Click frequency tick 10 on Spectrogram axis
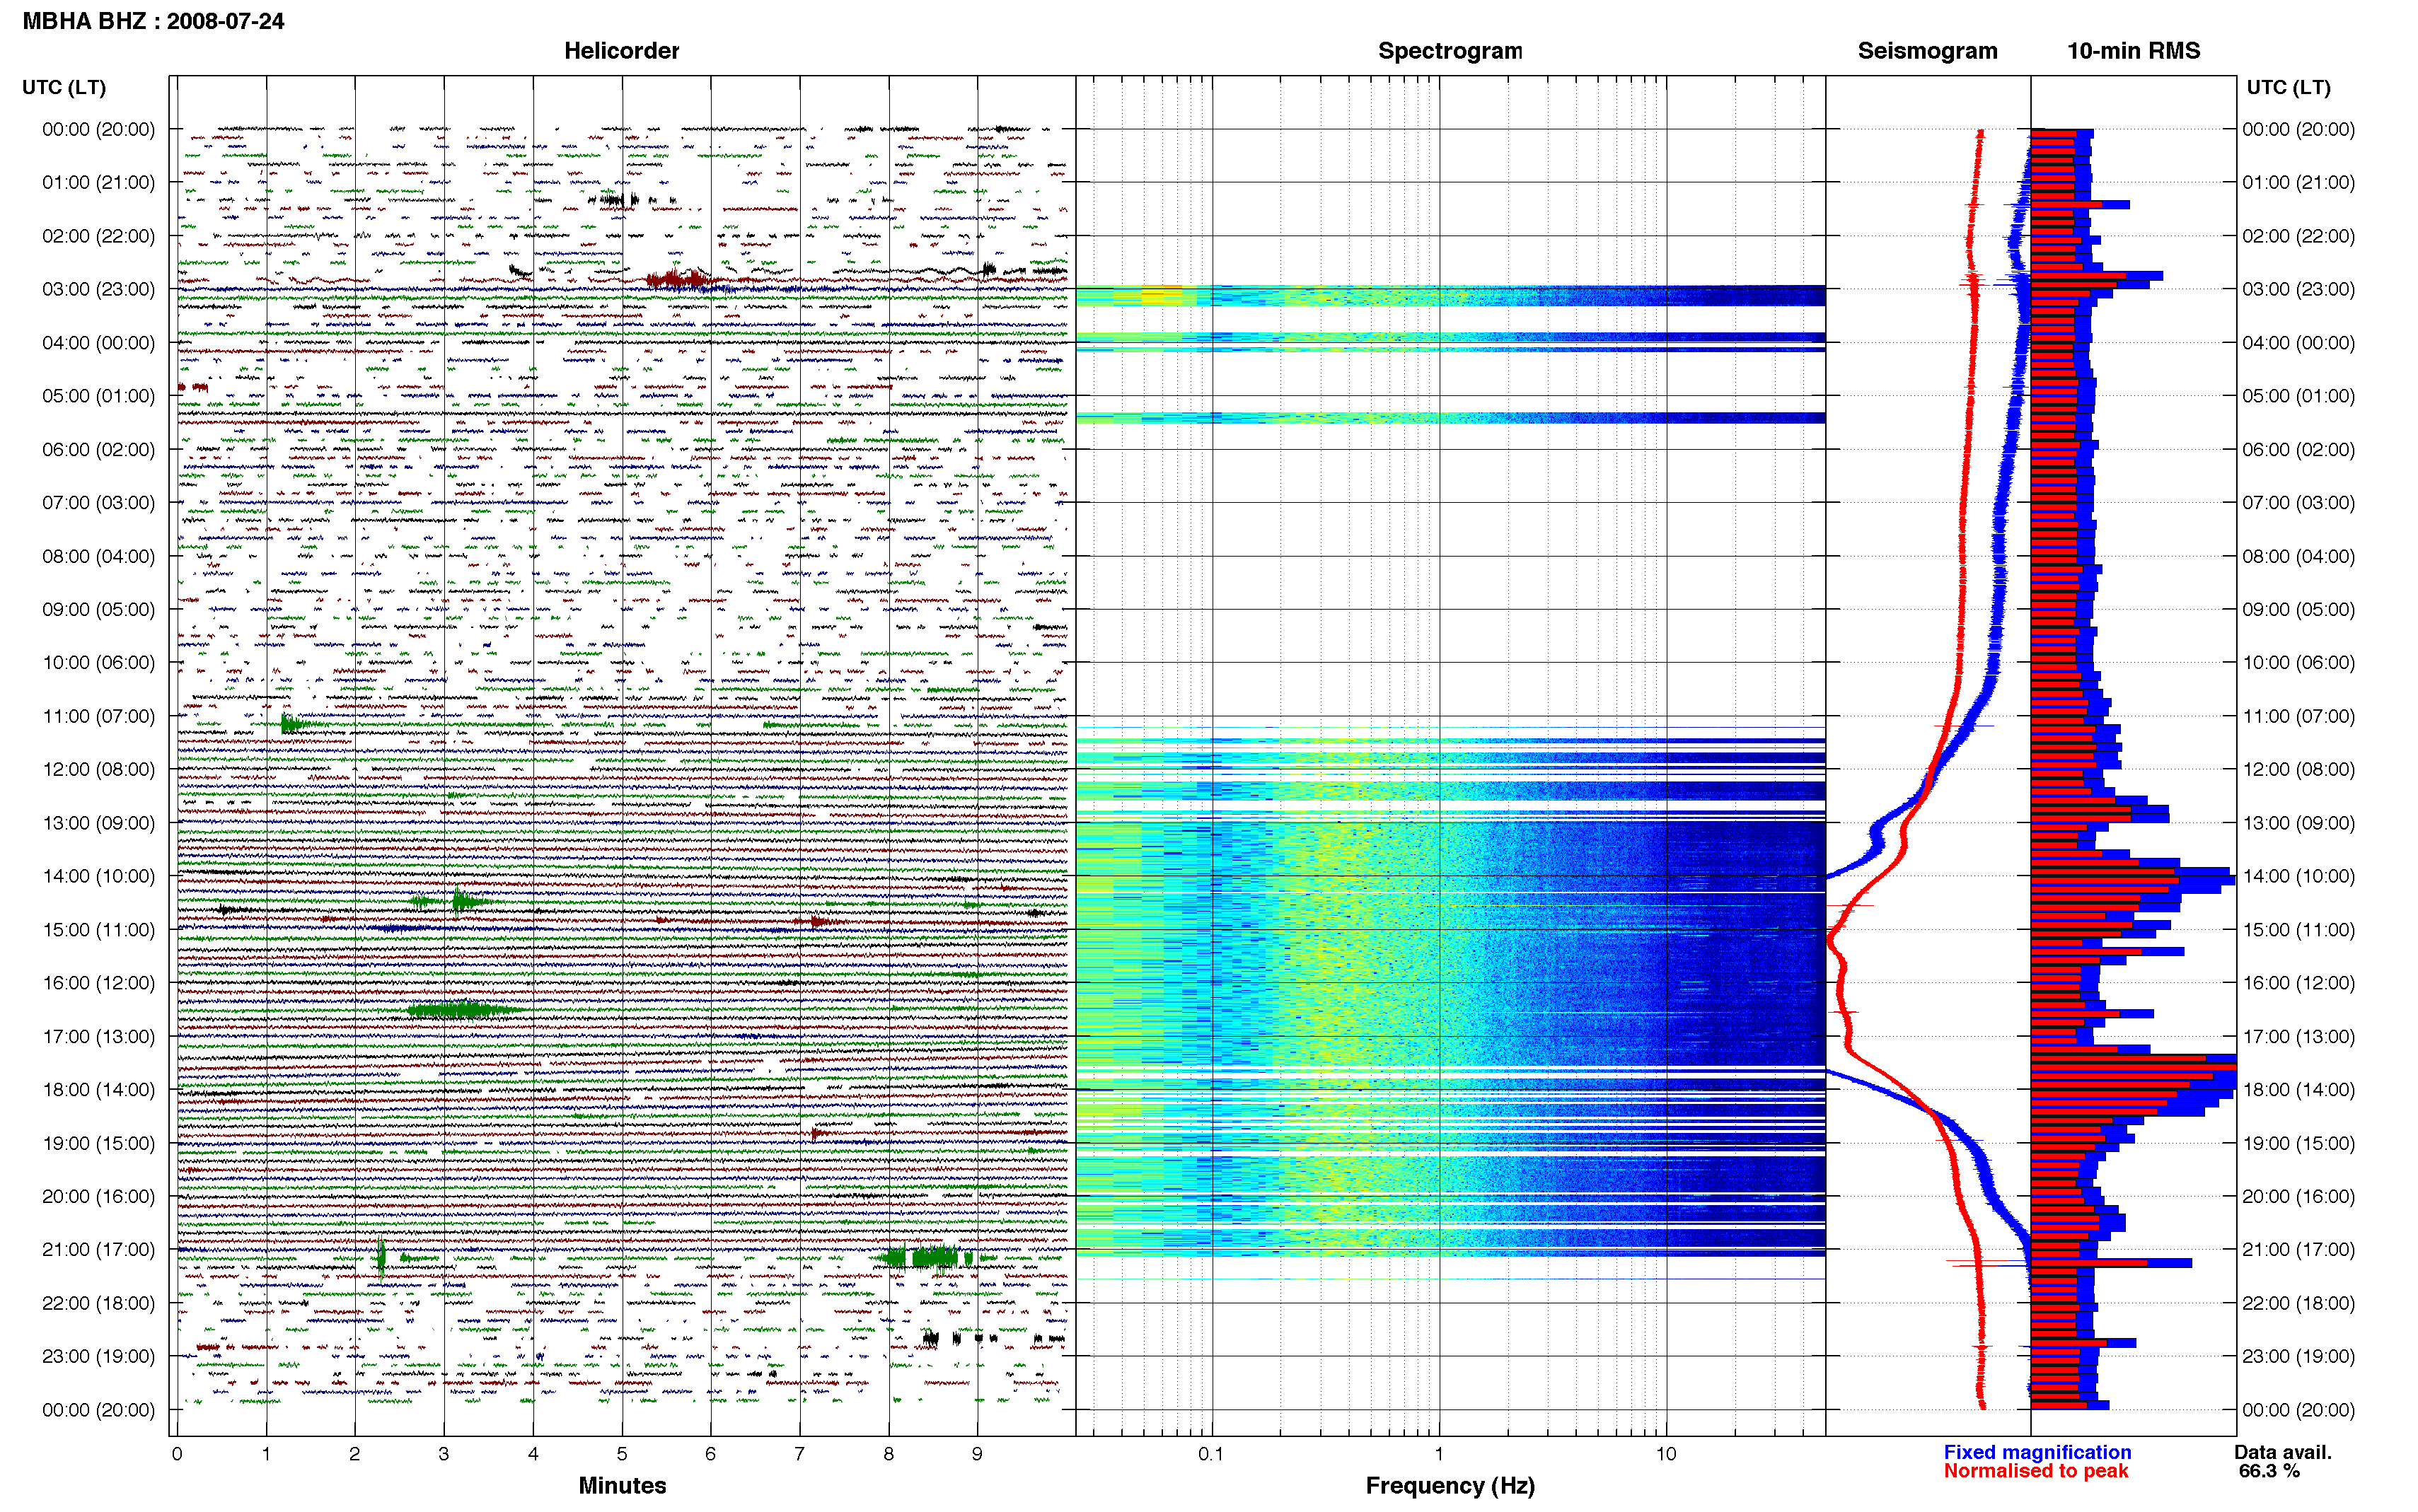 (x=1665, y=1454)
